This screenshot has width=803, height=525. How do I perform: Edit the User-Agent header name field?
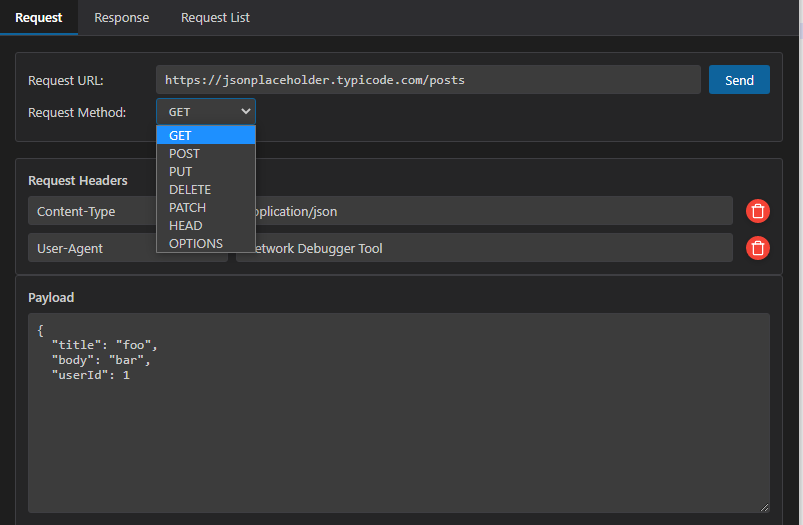(x=92, y=248)
